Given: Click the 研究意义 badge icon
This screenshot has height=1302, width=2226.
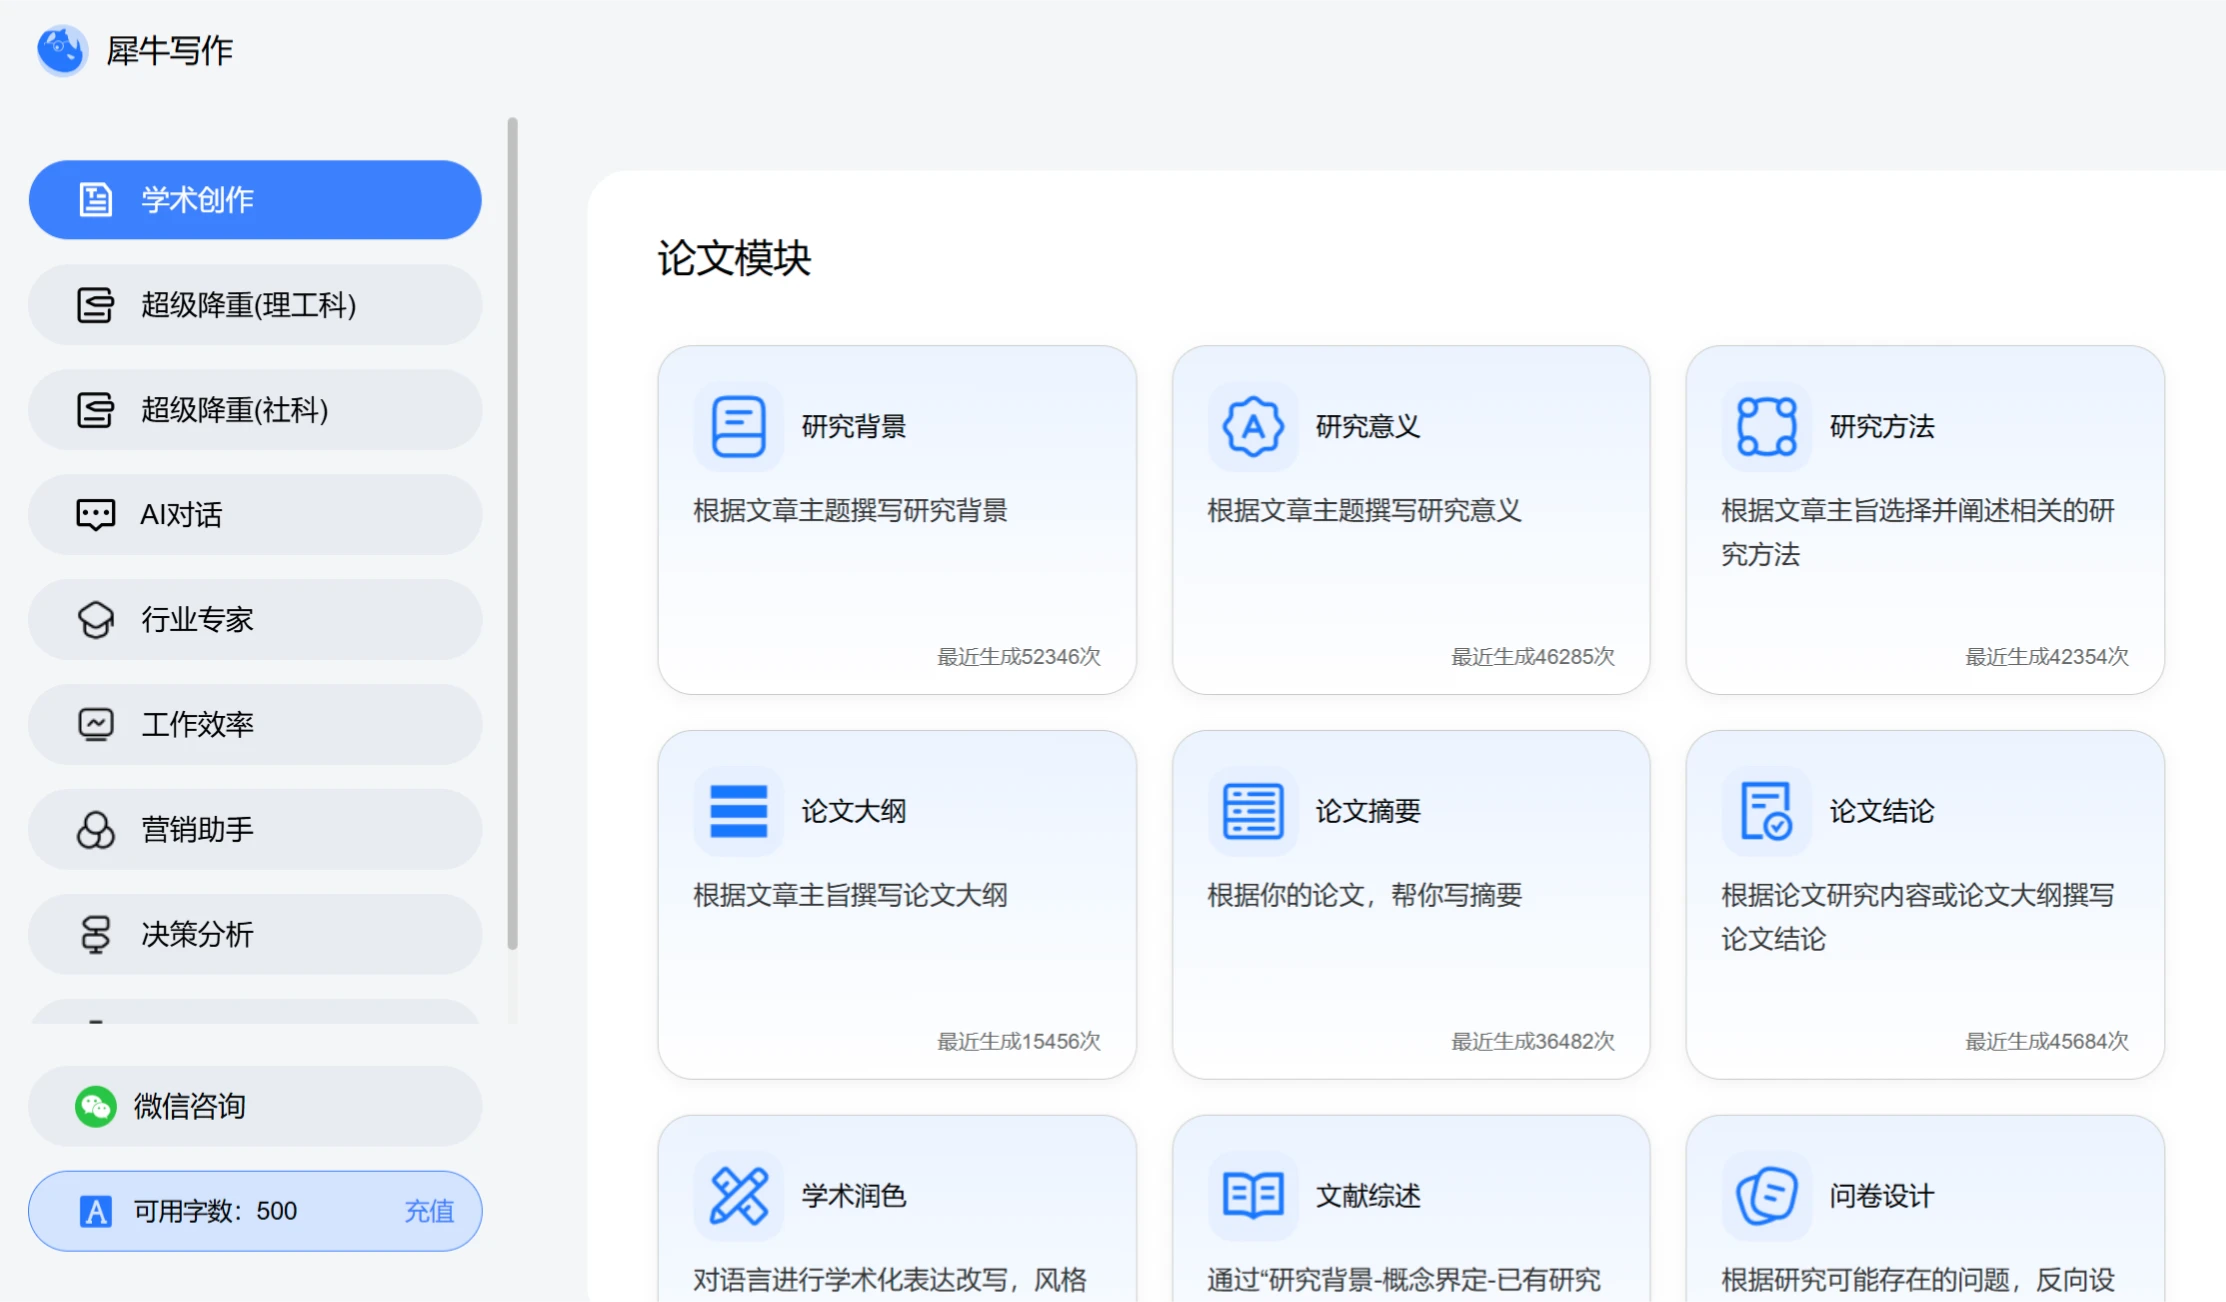Looking at the screenshot, I should 1252,427.
